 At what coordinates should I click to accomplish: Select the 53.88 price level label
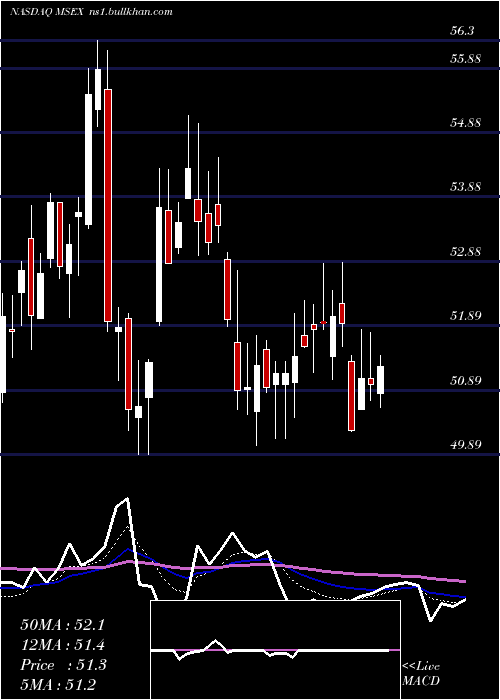(x=466, y=187)
